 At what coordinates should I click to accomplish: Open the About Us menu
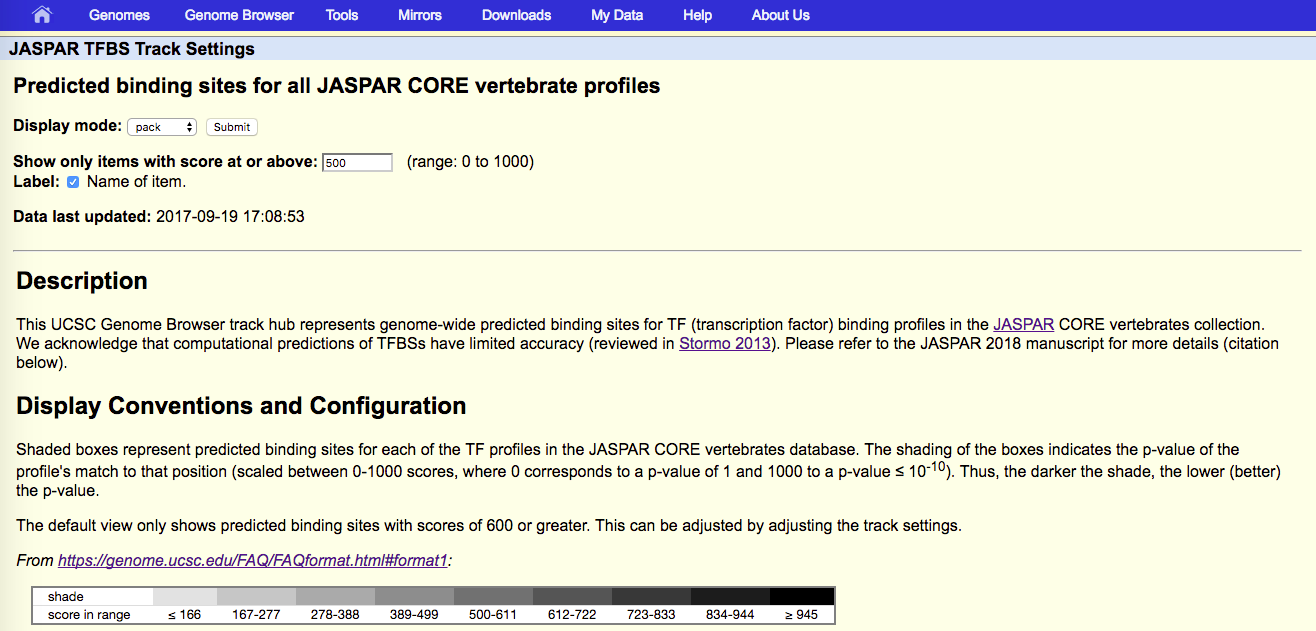coord(780,15)
